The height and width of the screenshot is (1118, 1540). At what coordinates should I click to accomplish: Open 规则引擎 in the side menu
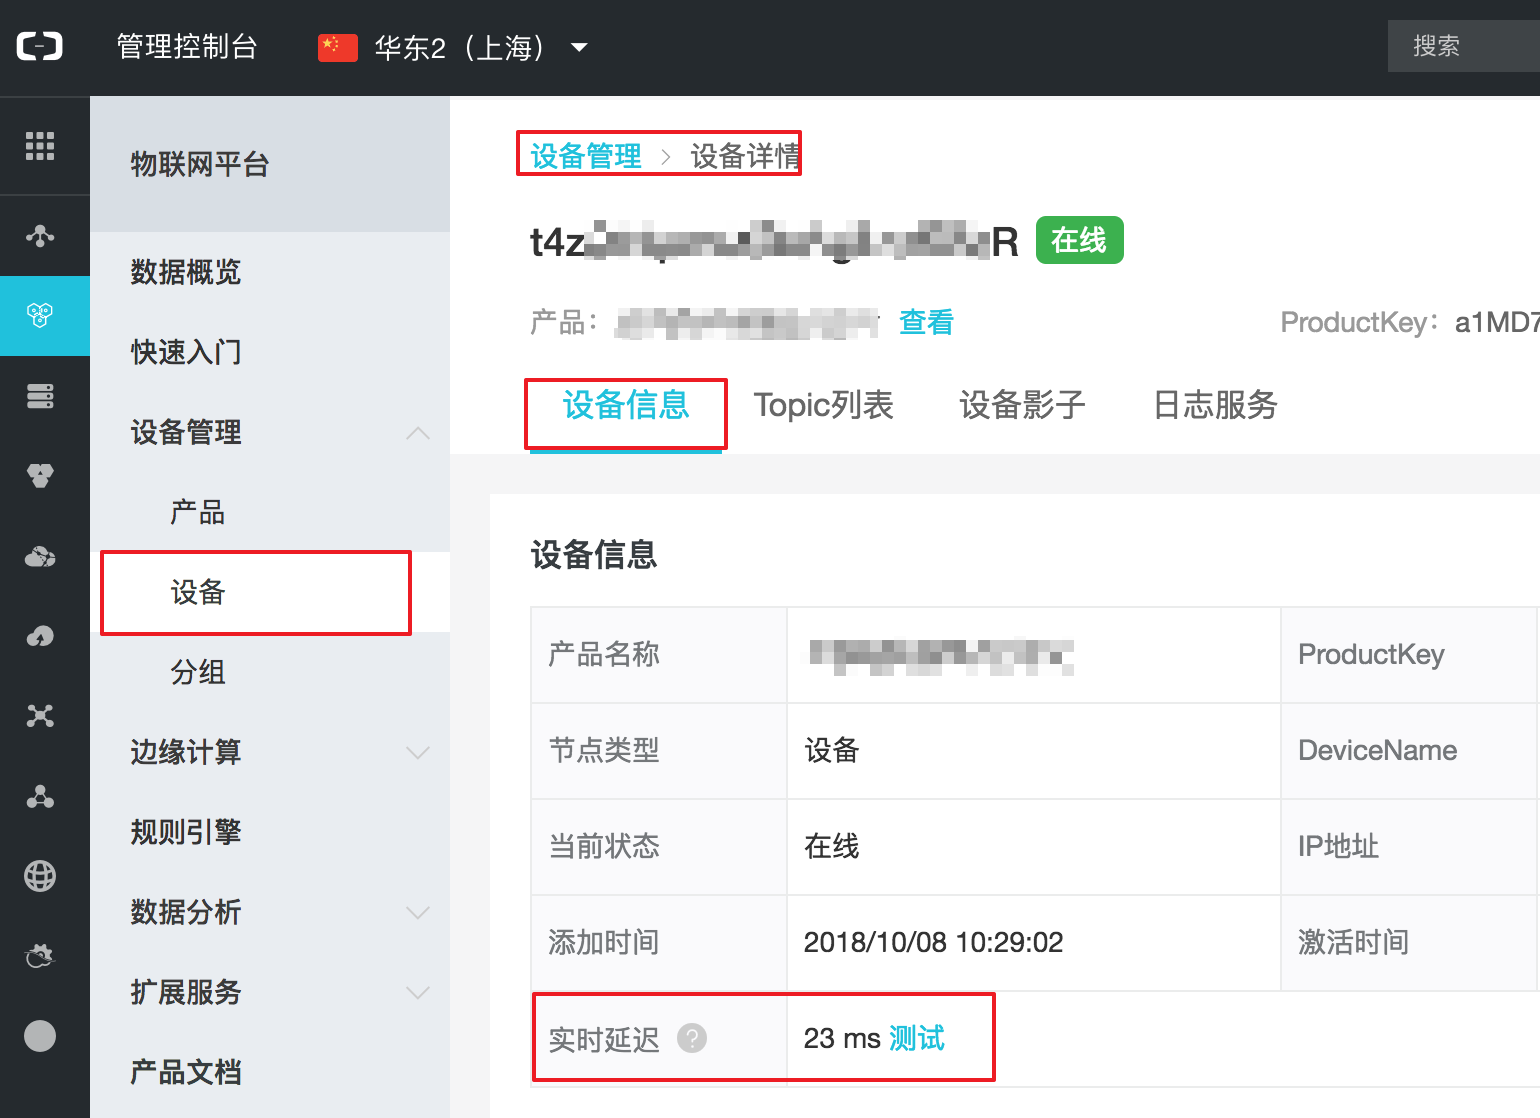(x=186, y=832)
